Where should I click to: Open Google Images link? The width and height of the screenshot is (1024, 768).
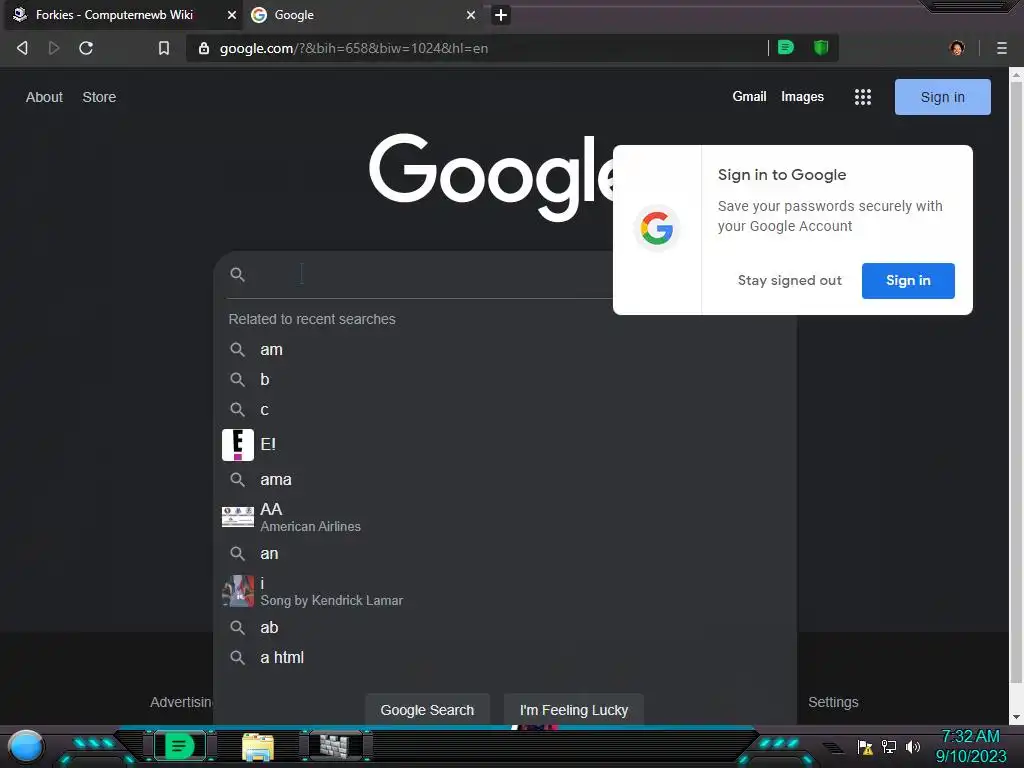pyautogui.click(x=802, y=97)
